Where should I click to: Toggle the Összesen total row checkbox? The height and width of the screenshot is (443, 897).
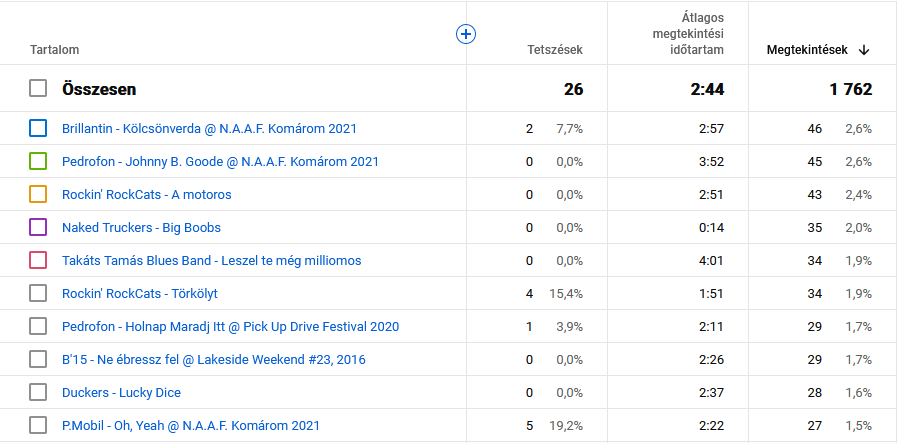(38, 89)
